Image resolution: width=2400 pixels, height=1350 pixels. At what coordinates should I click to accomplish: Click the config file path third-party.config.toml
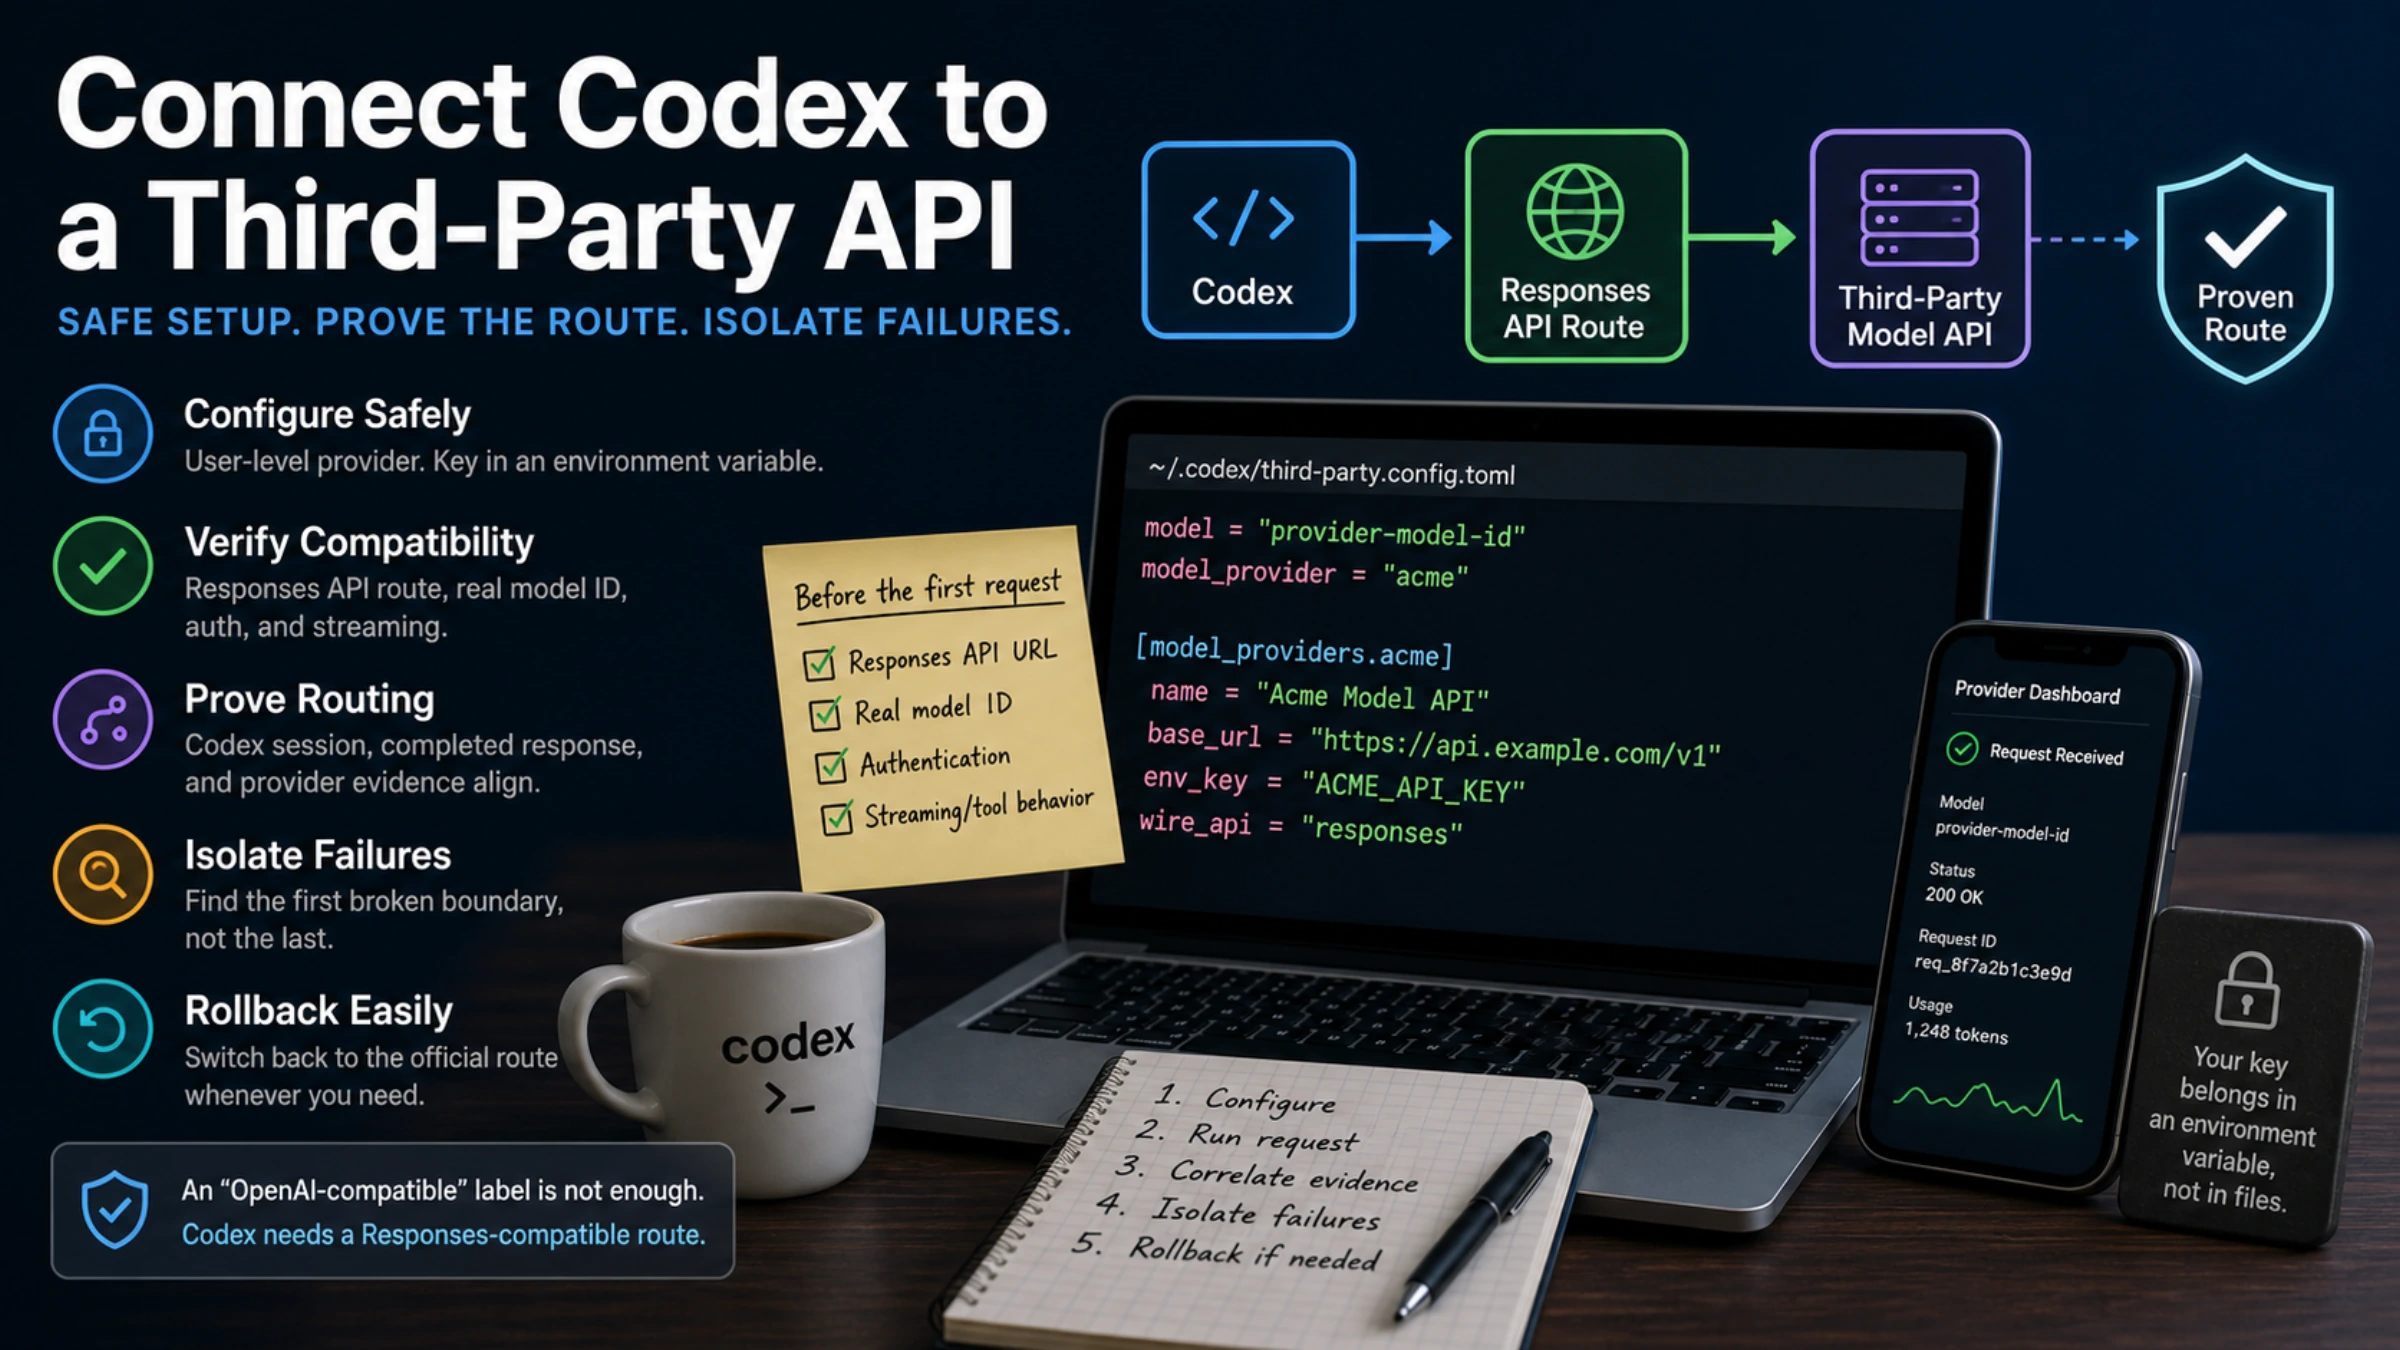pos(1331,472)
